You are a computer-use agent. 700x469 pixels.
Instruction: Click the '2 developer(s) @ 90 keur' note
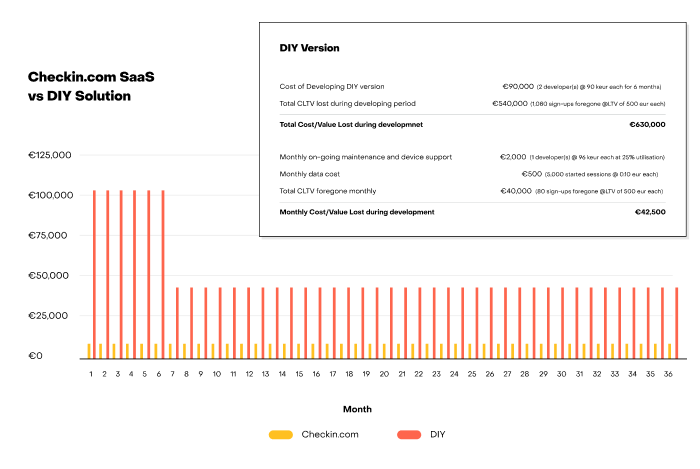pyautogui.click(x=599, y=87)
